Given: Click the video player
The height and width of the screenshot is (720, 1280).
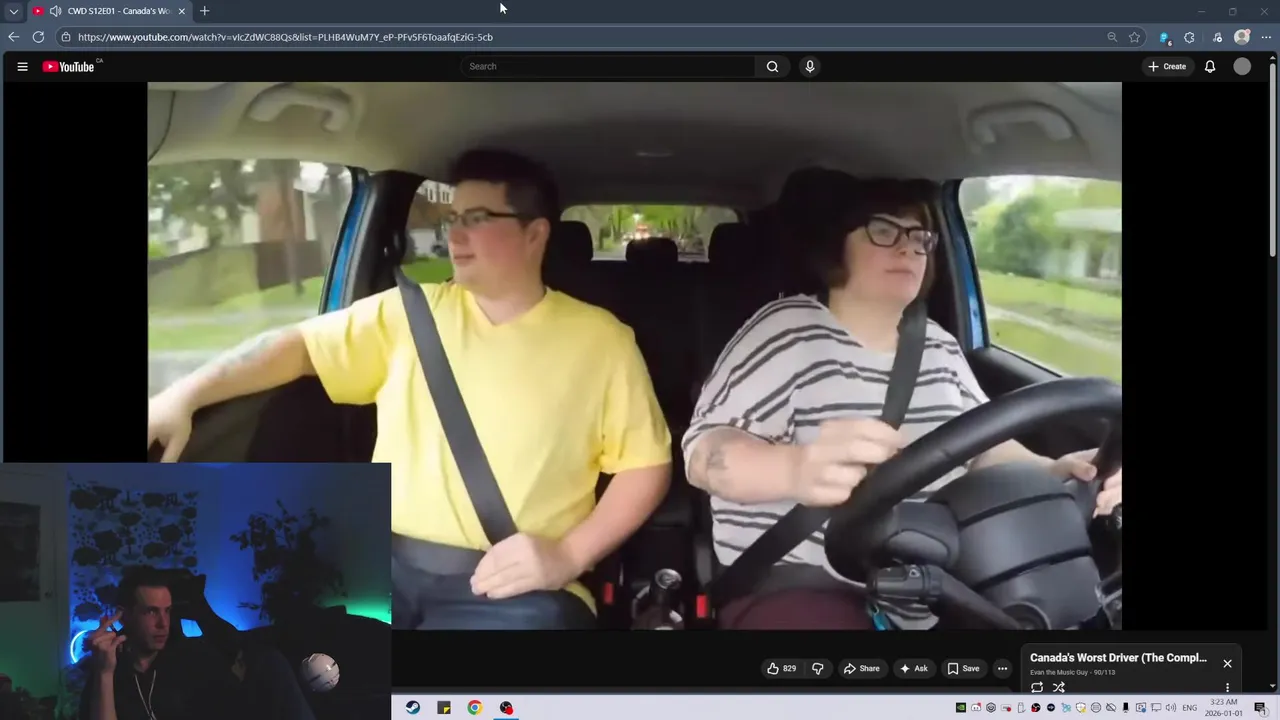Looking at the screenshot, I should pyautogui.click(x=634, y=355).
